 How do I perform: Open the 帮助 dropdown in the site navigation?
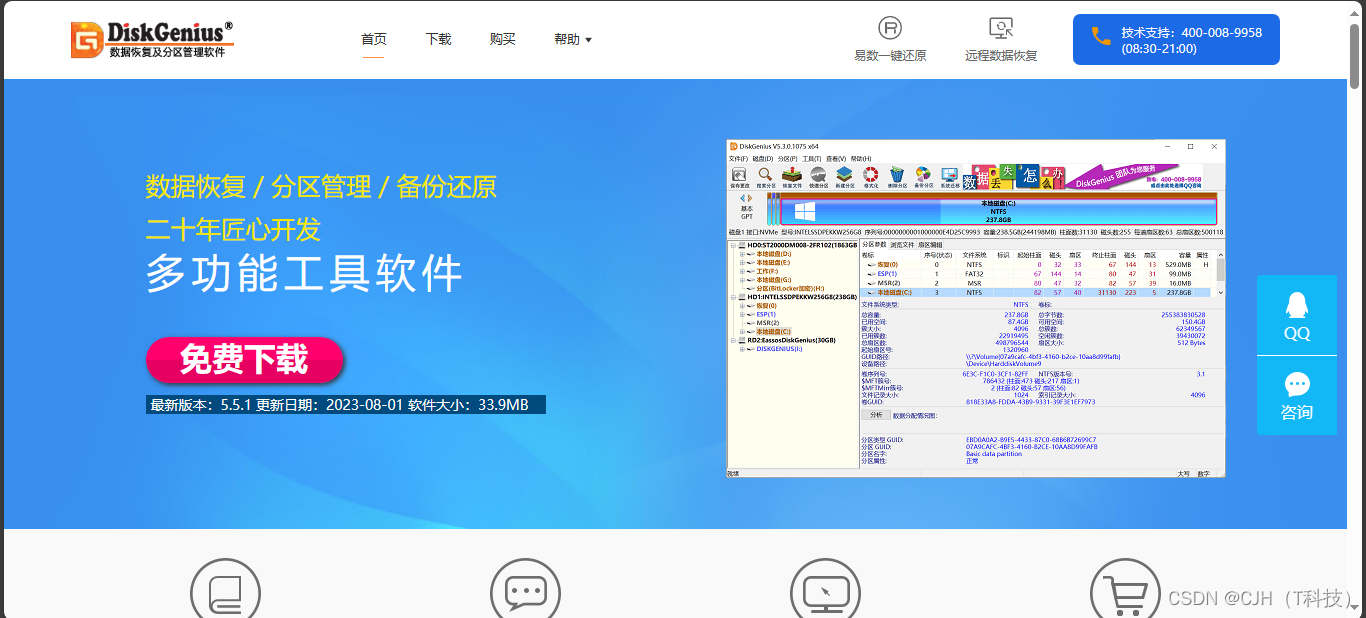tap(573, 39)
